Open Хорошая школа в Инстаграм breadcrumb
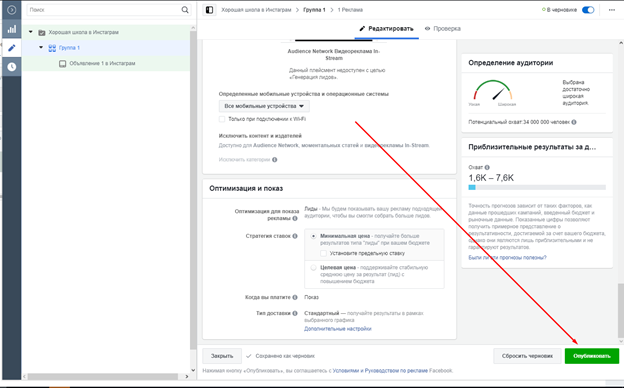This screenshot has width=624, height=388. coord(256,10)
